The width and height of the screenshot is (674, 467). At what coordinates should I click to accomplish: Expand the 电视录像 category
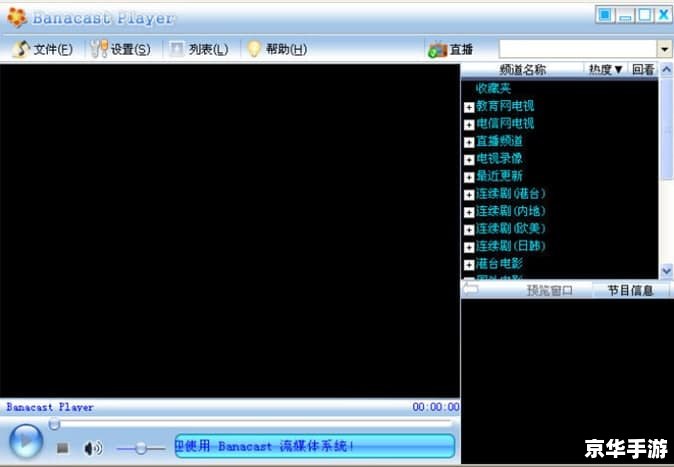[469, 160]
